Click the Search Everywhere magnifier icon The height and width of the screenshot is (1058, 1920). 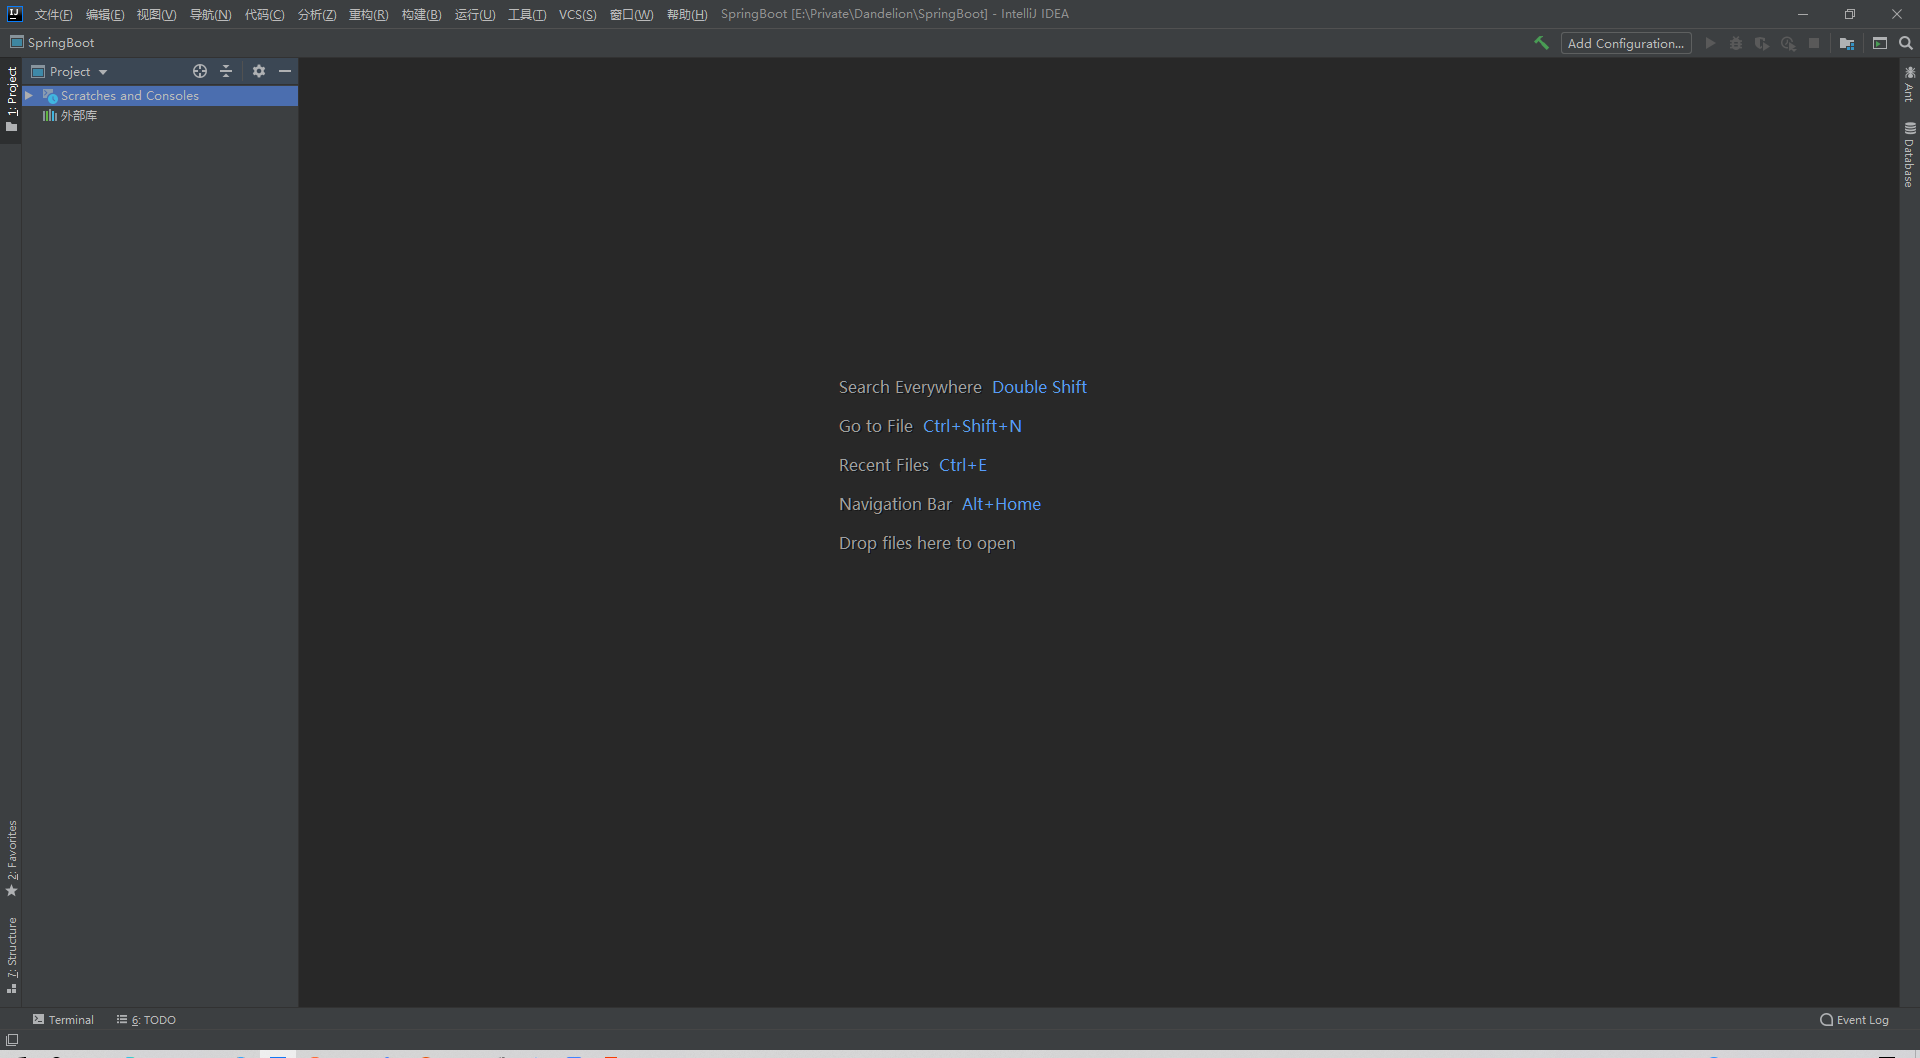[1906, 43]
